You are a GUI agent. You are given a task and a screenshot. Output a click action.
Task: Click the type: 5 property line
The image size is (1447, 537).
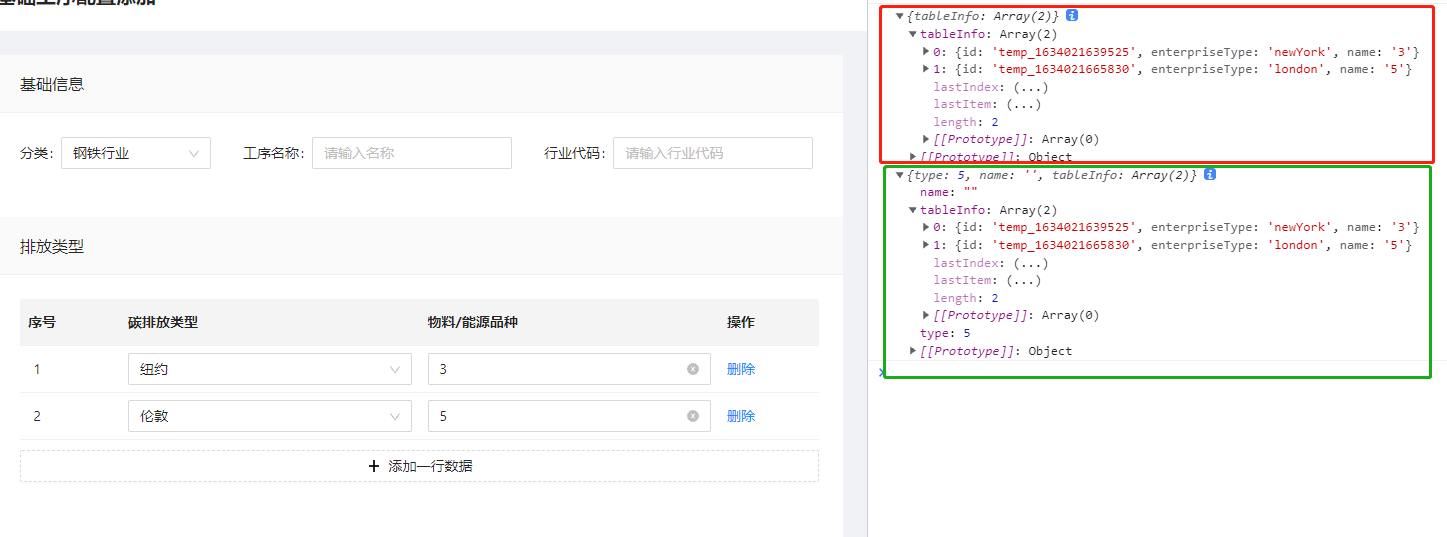click(945, 333)
